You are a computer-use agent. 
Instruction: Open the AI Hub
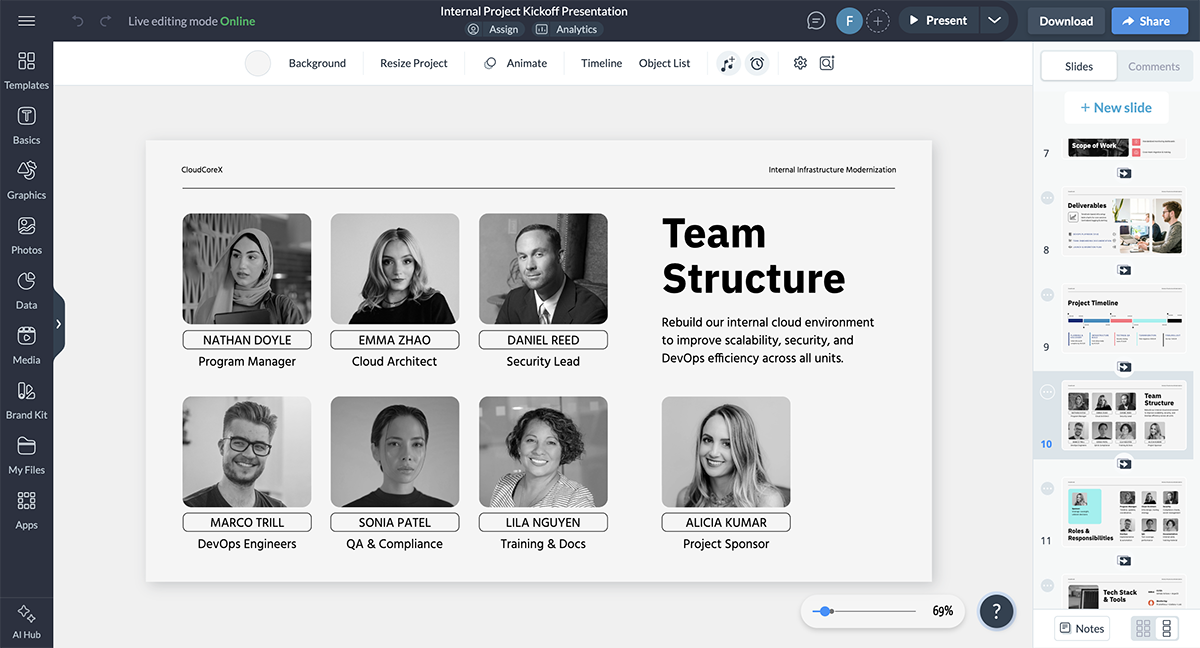(26, 620)
